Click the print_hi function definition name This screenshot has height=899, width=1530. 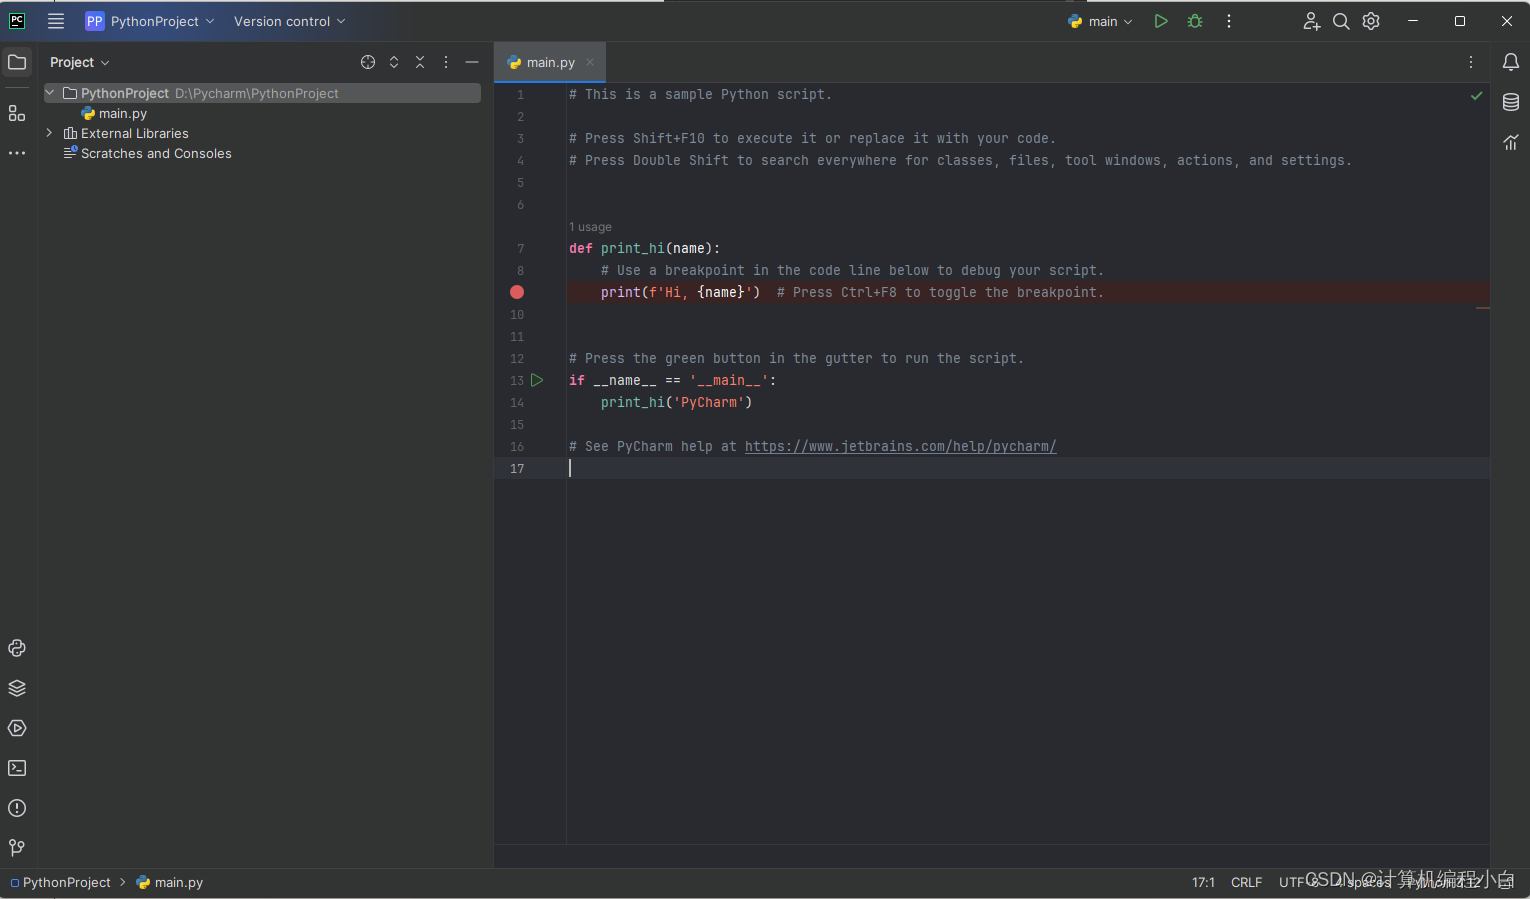tap(632, 248)
